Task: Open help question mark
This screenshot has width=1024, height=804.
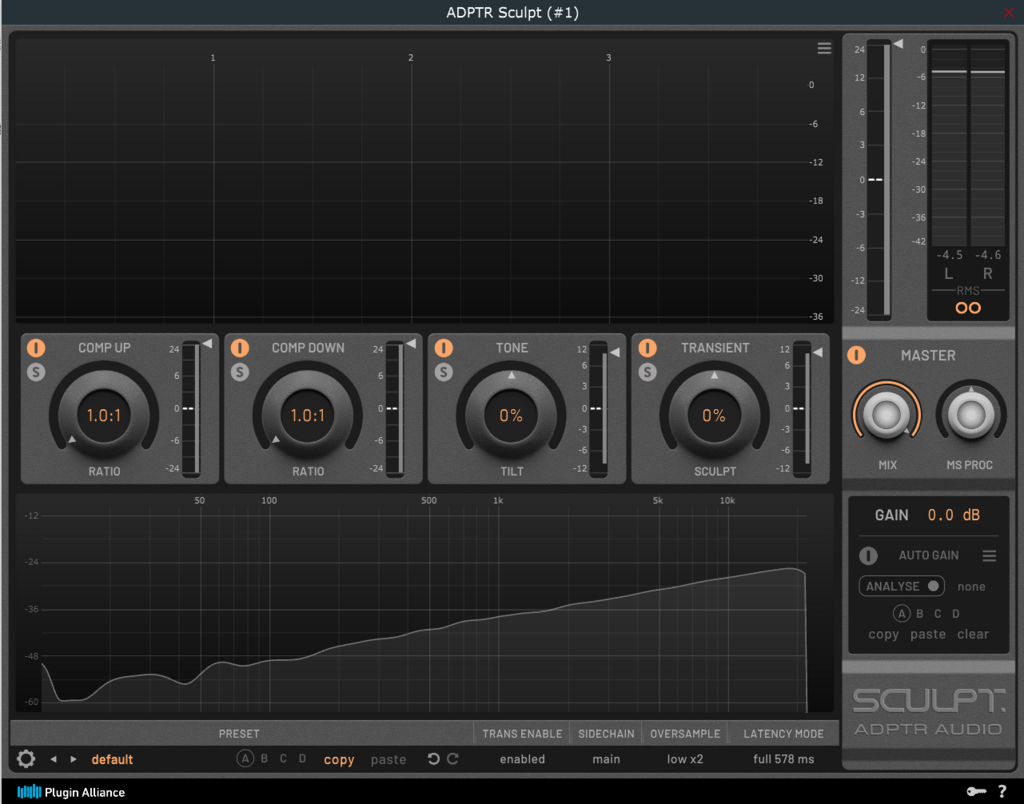Action: [1002, 792]
